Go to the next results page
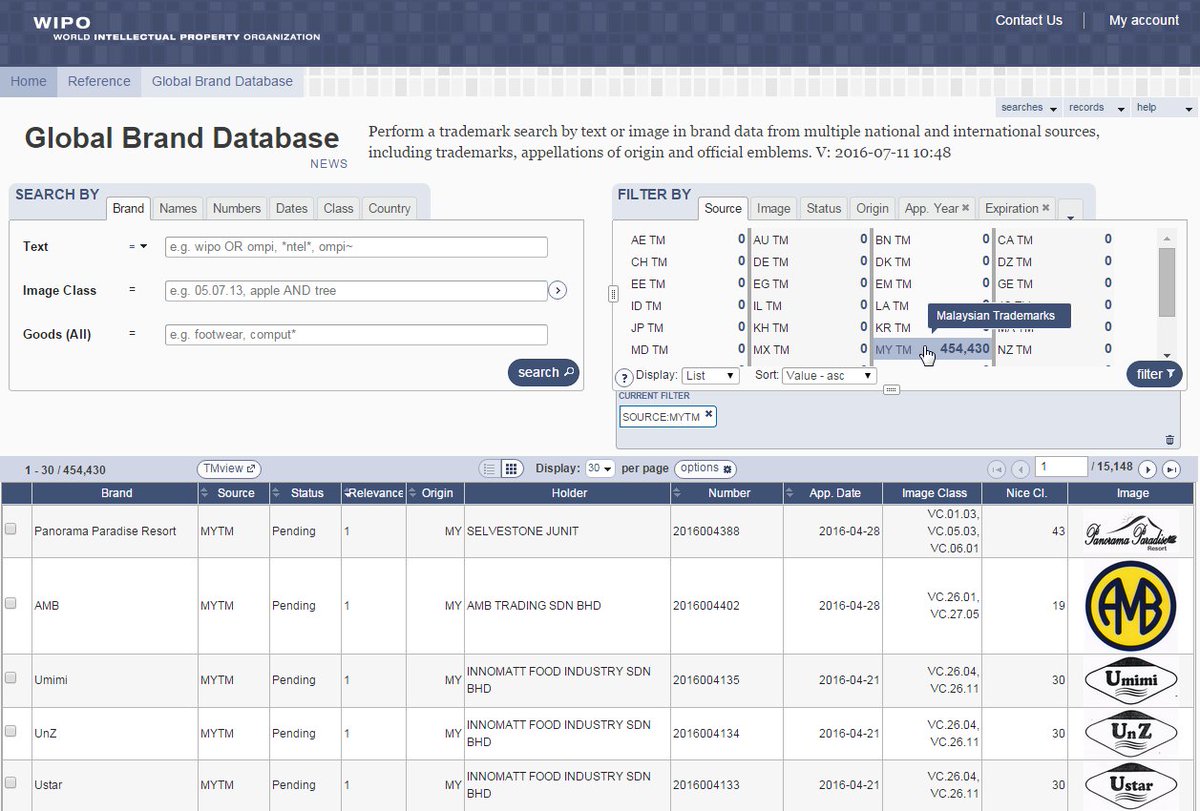This screenshot has height=811, width=1200. click(x=1147, y=469)
